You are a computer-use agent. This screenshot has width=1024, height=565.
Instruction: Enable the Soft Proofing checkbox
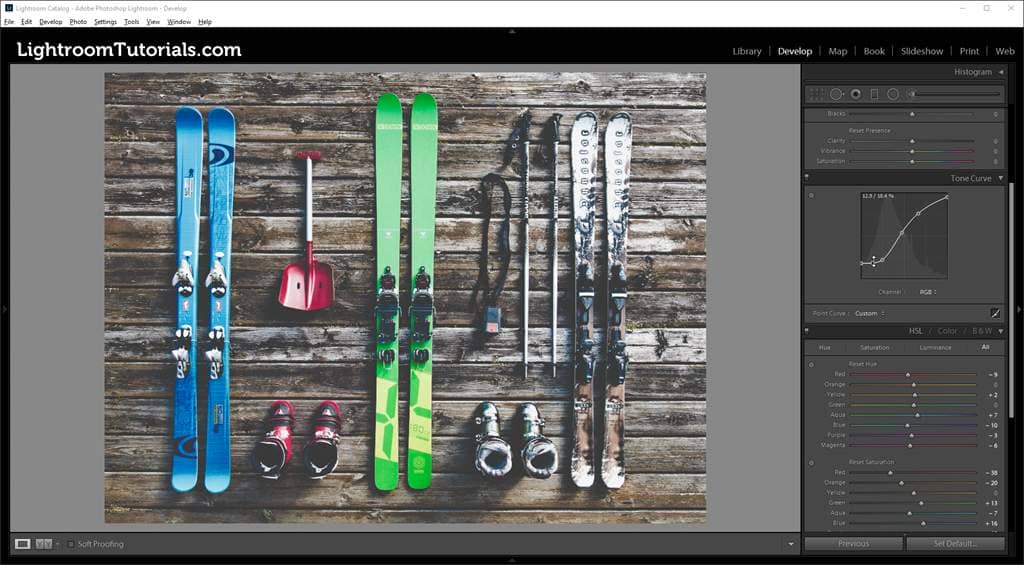(71, 544)
